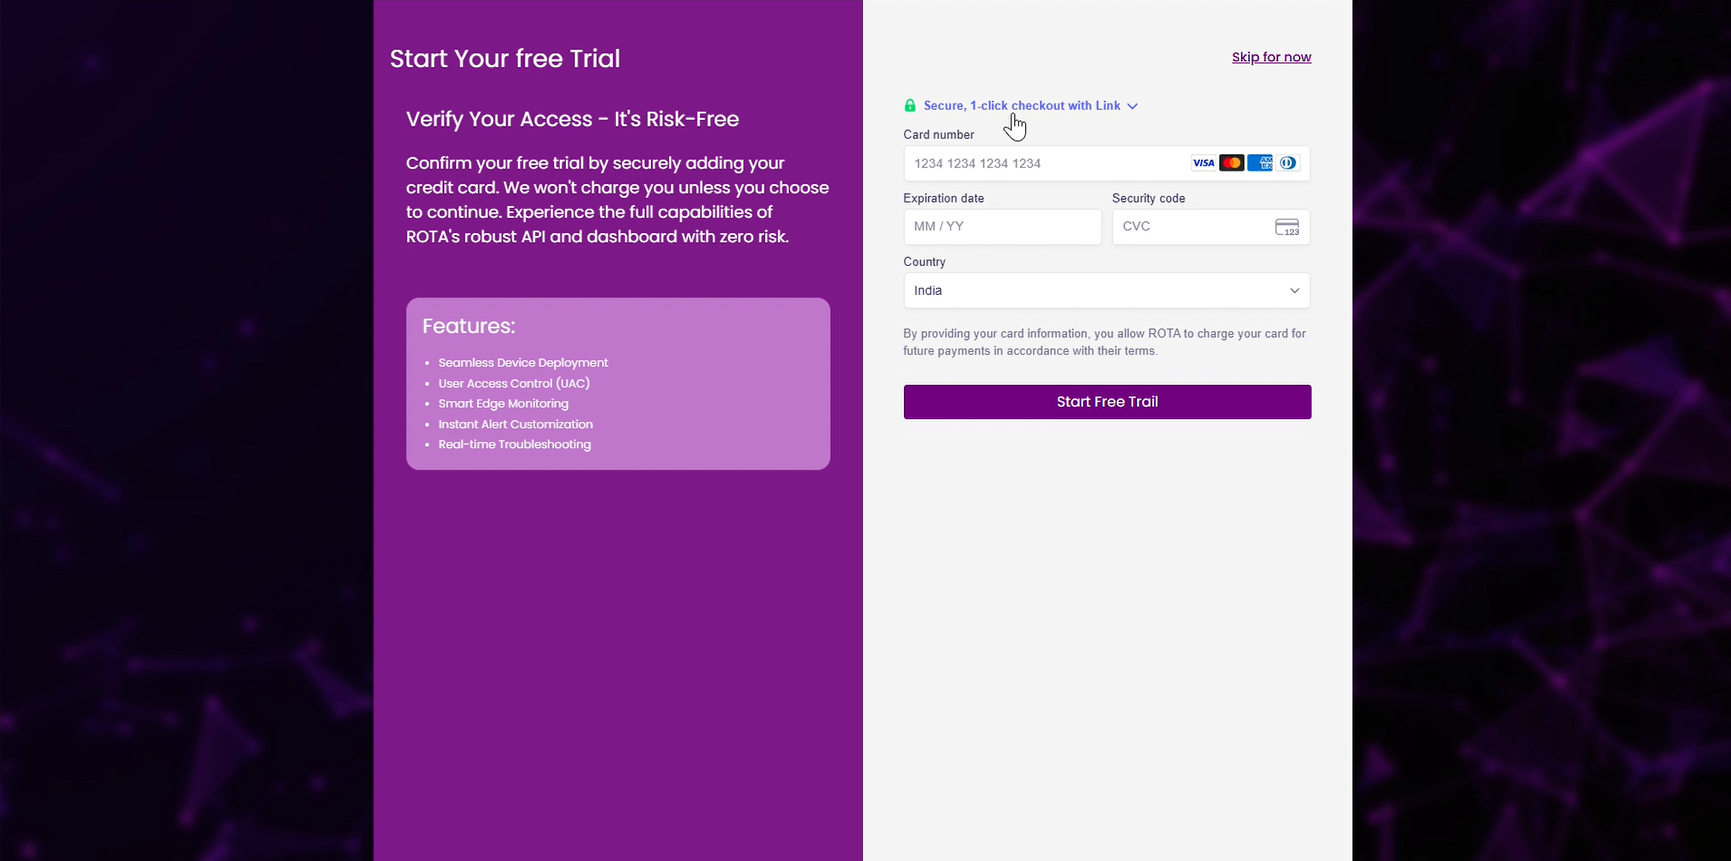Skip for now

1271,57
